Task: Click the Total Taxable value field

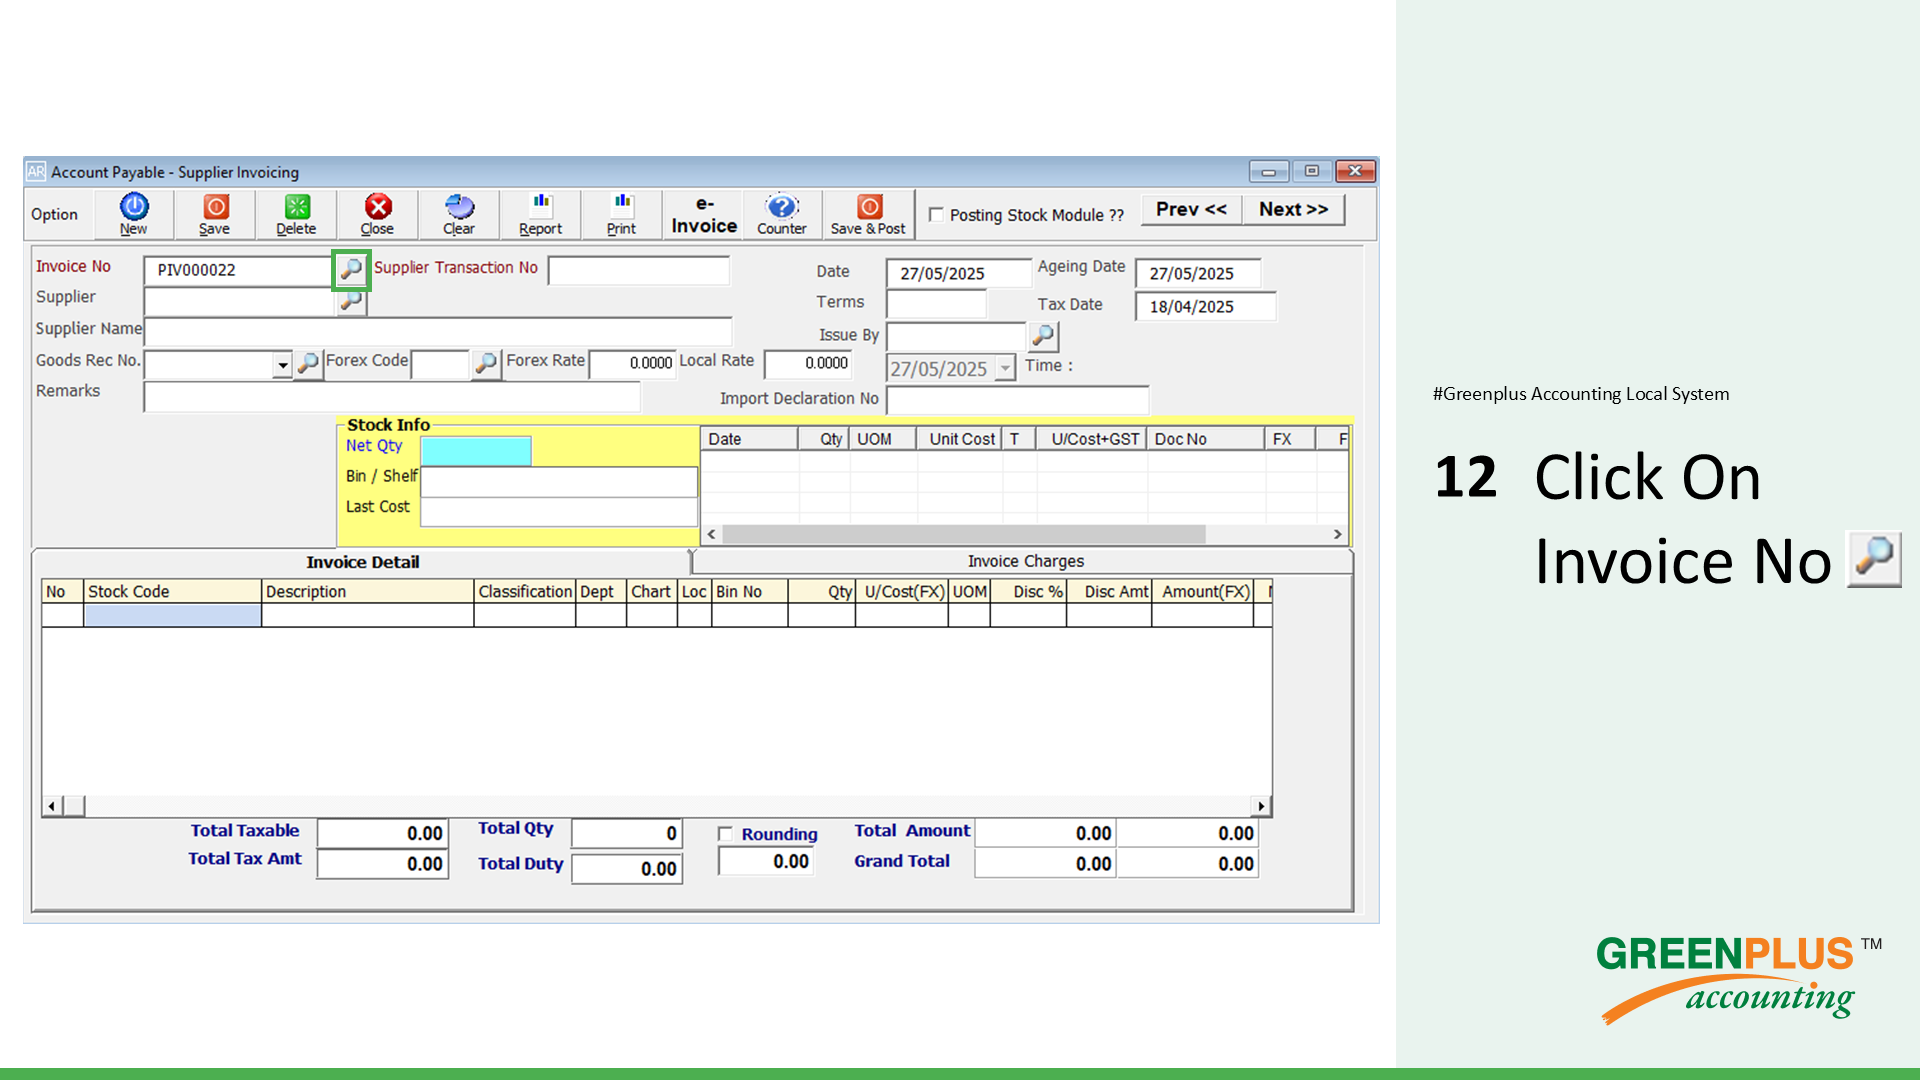Action: click(383, 833)
